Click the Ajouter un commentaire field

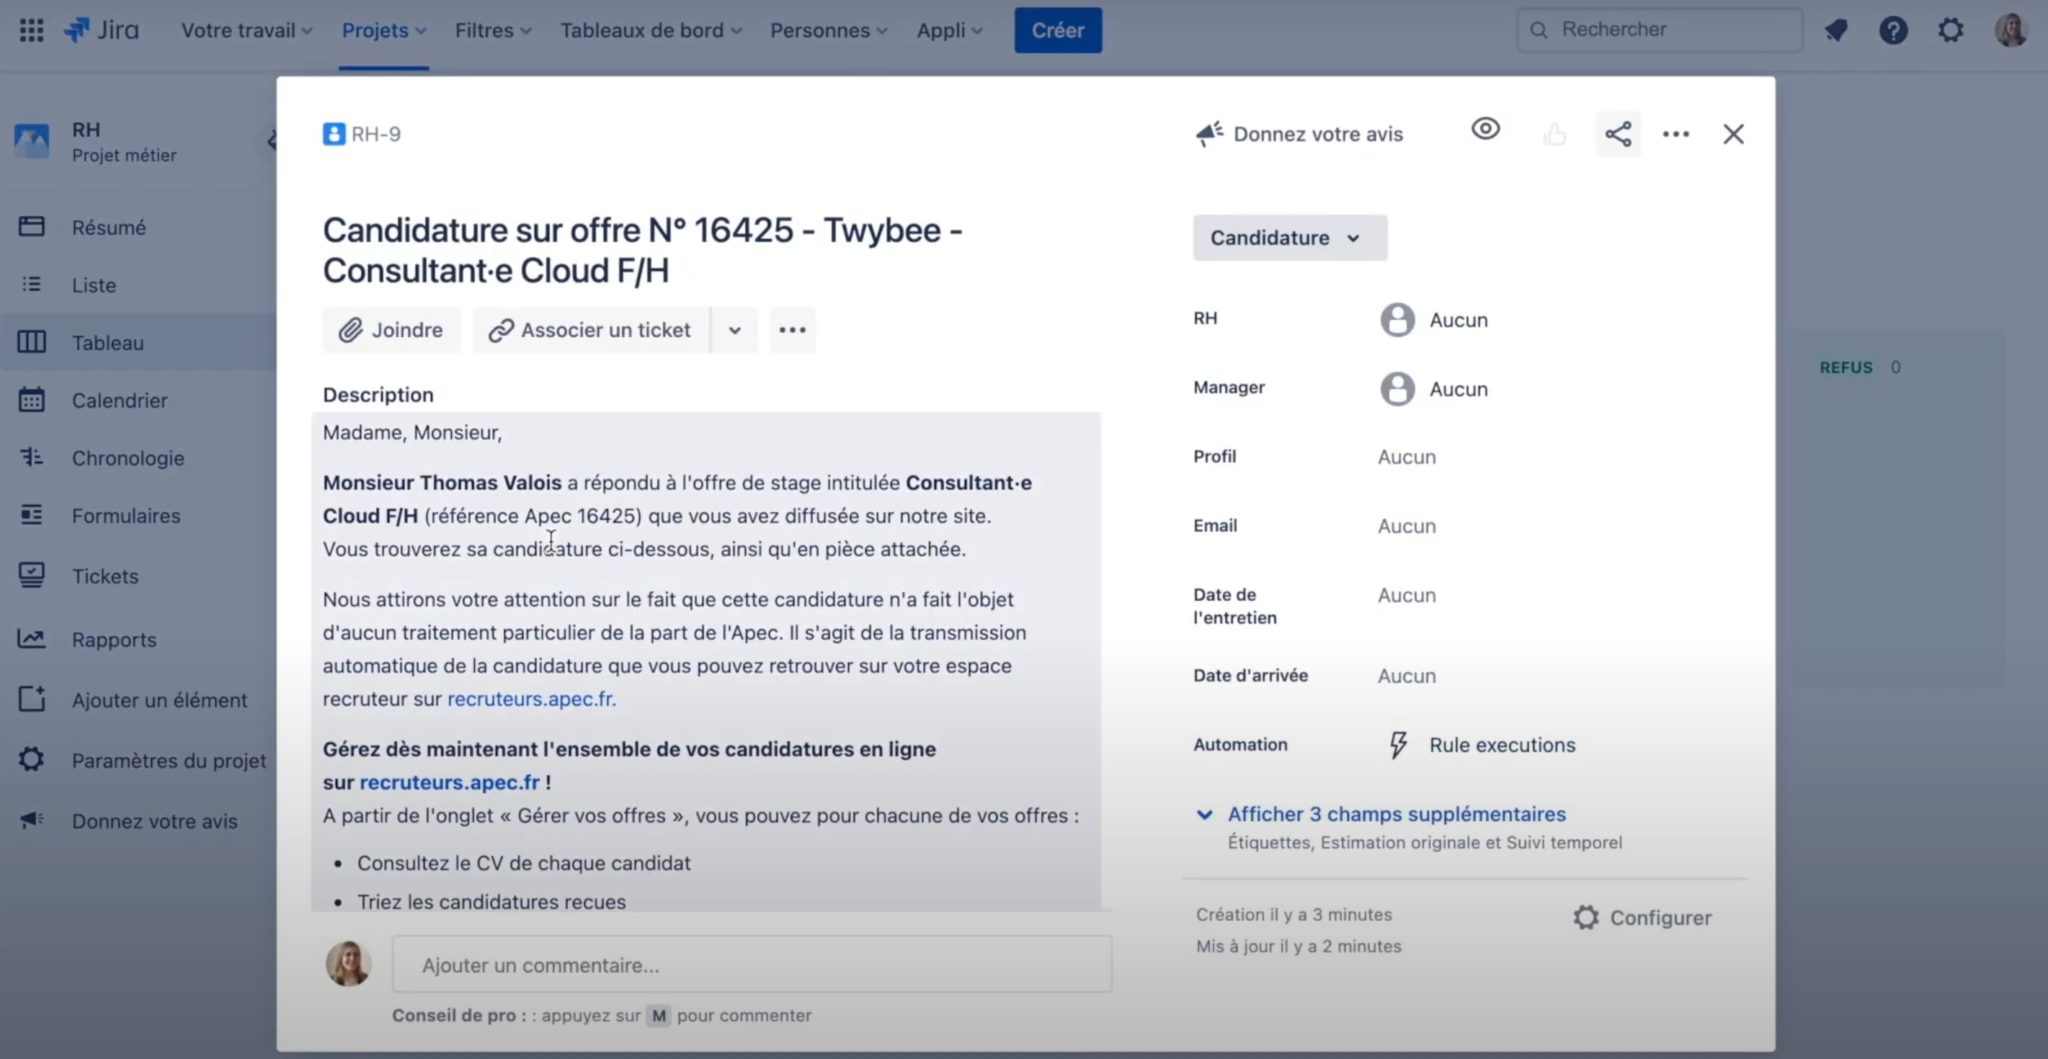point(751,965)
